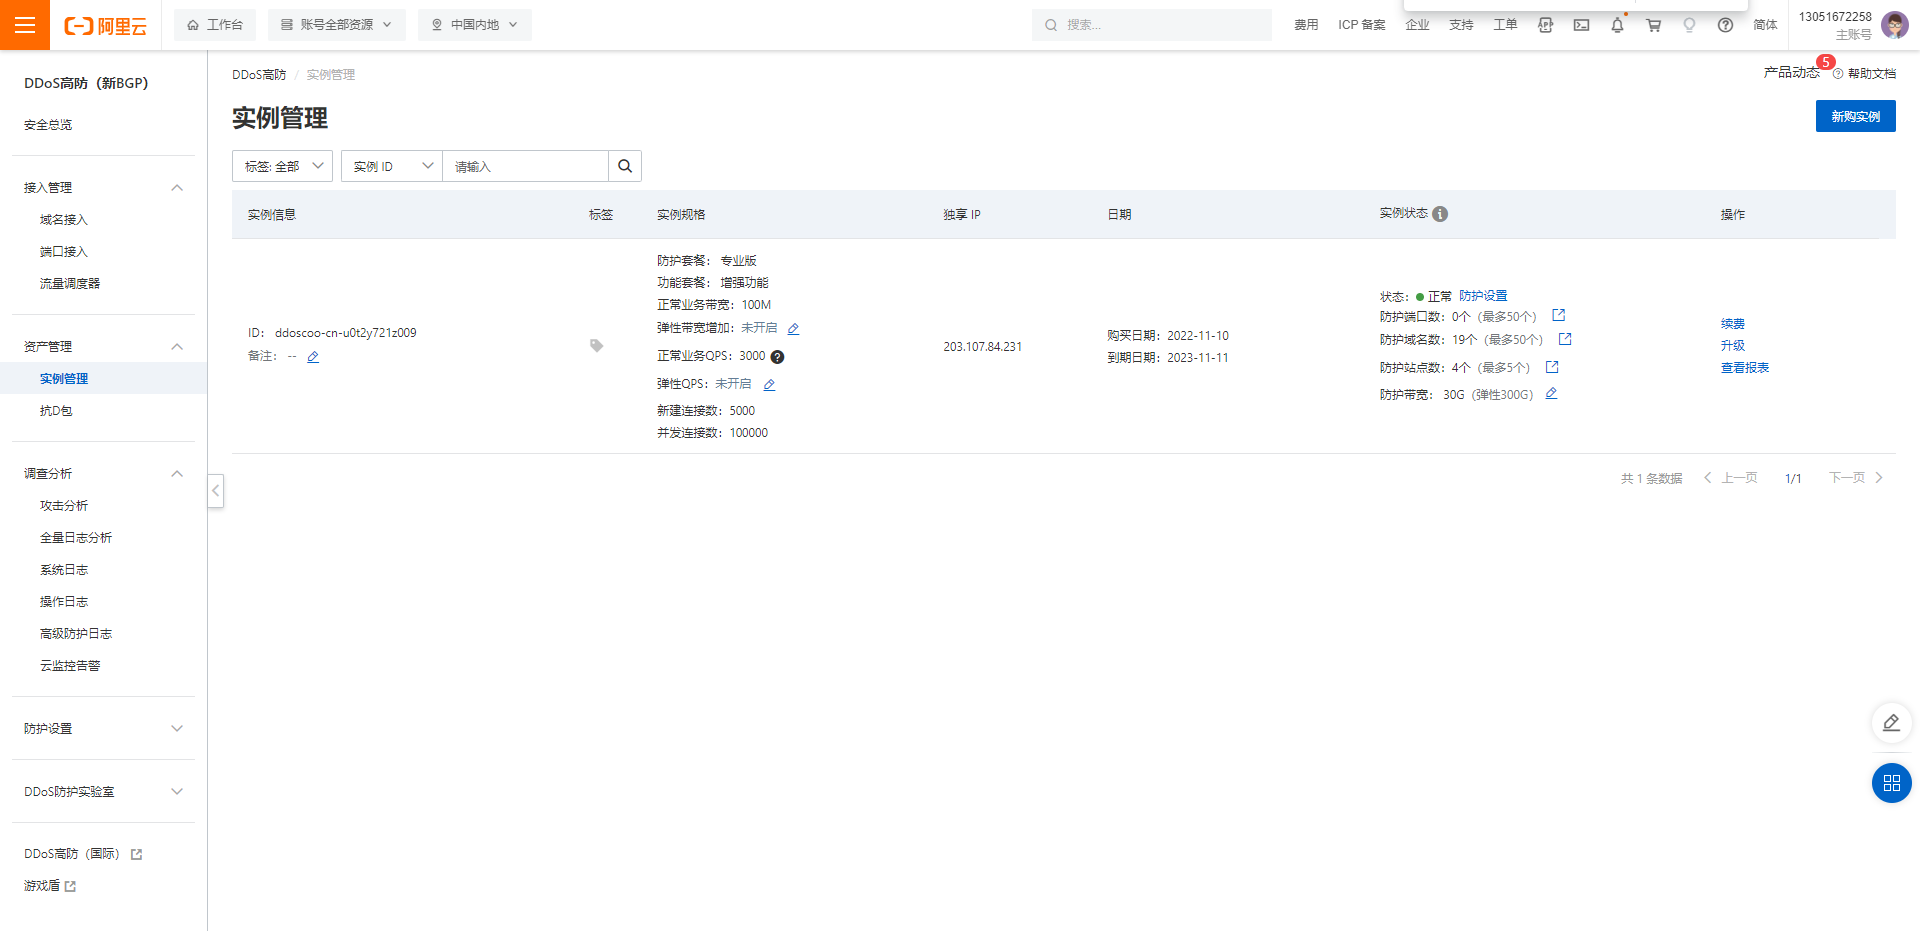
Task: Open the 中国内地 region dropdown
Action: tap(475, 25)
